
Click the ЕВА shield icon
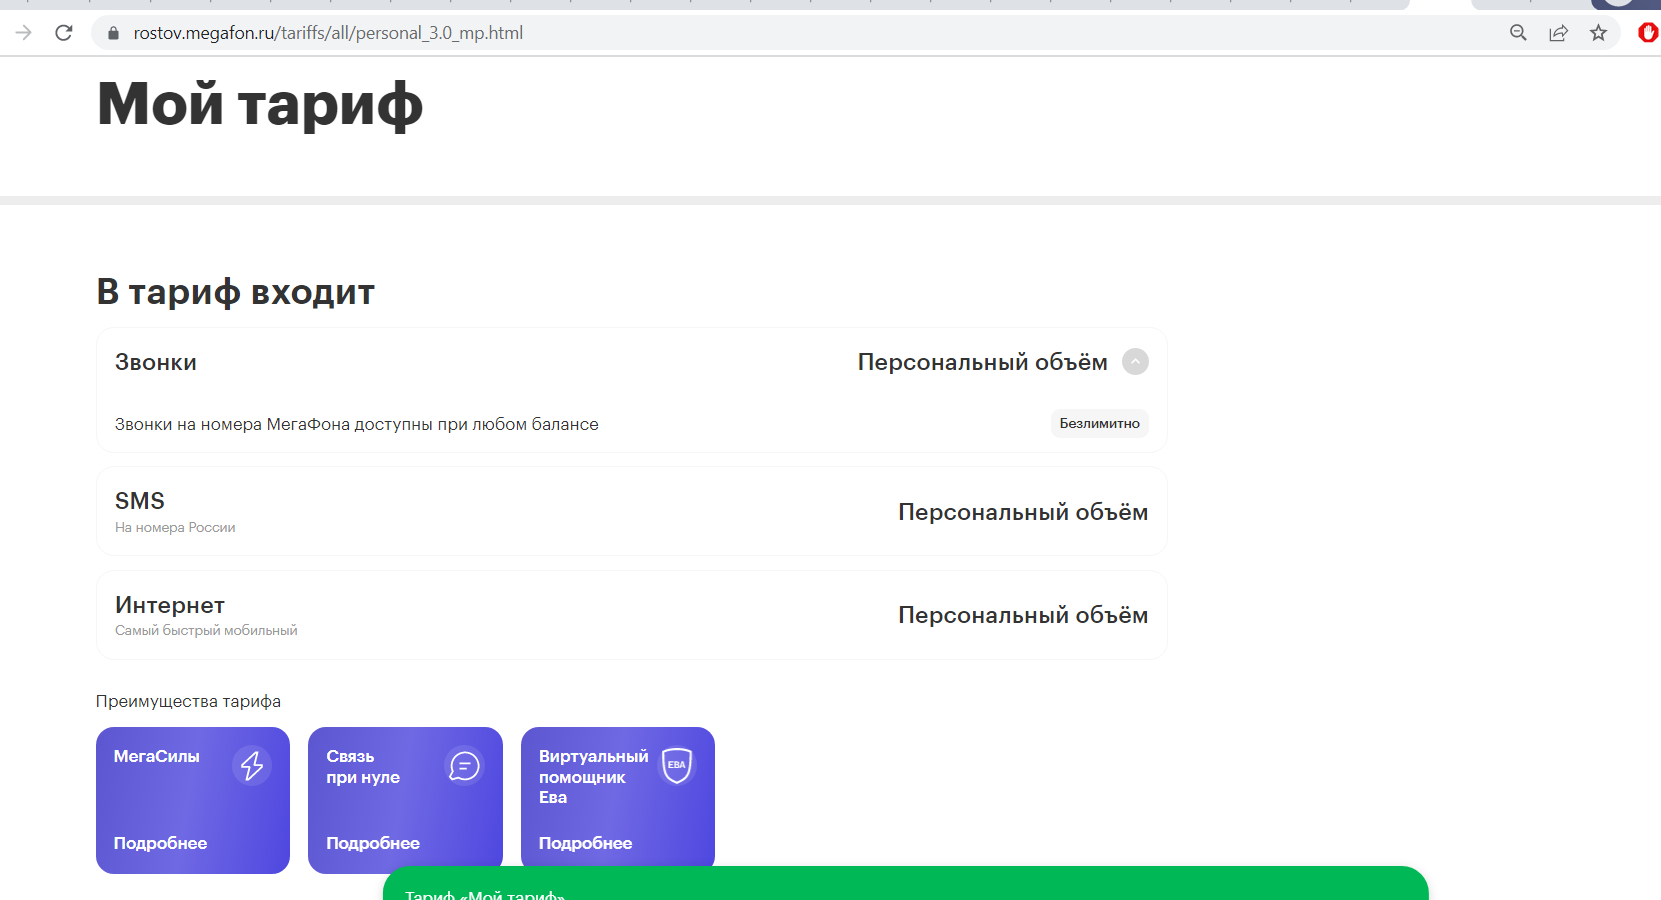(x=677, y=765)
